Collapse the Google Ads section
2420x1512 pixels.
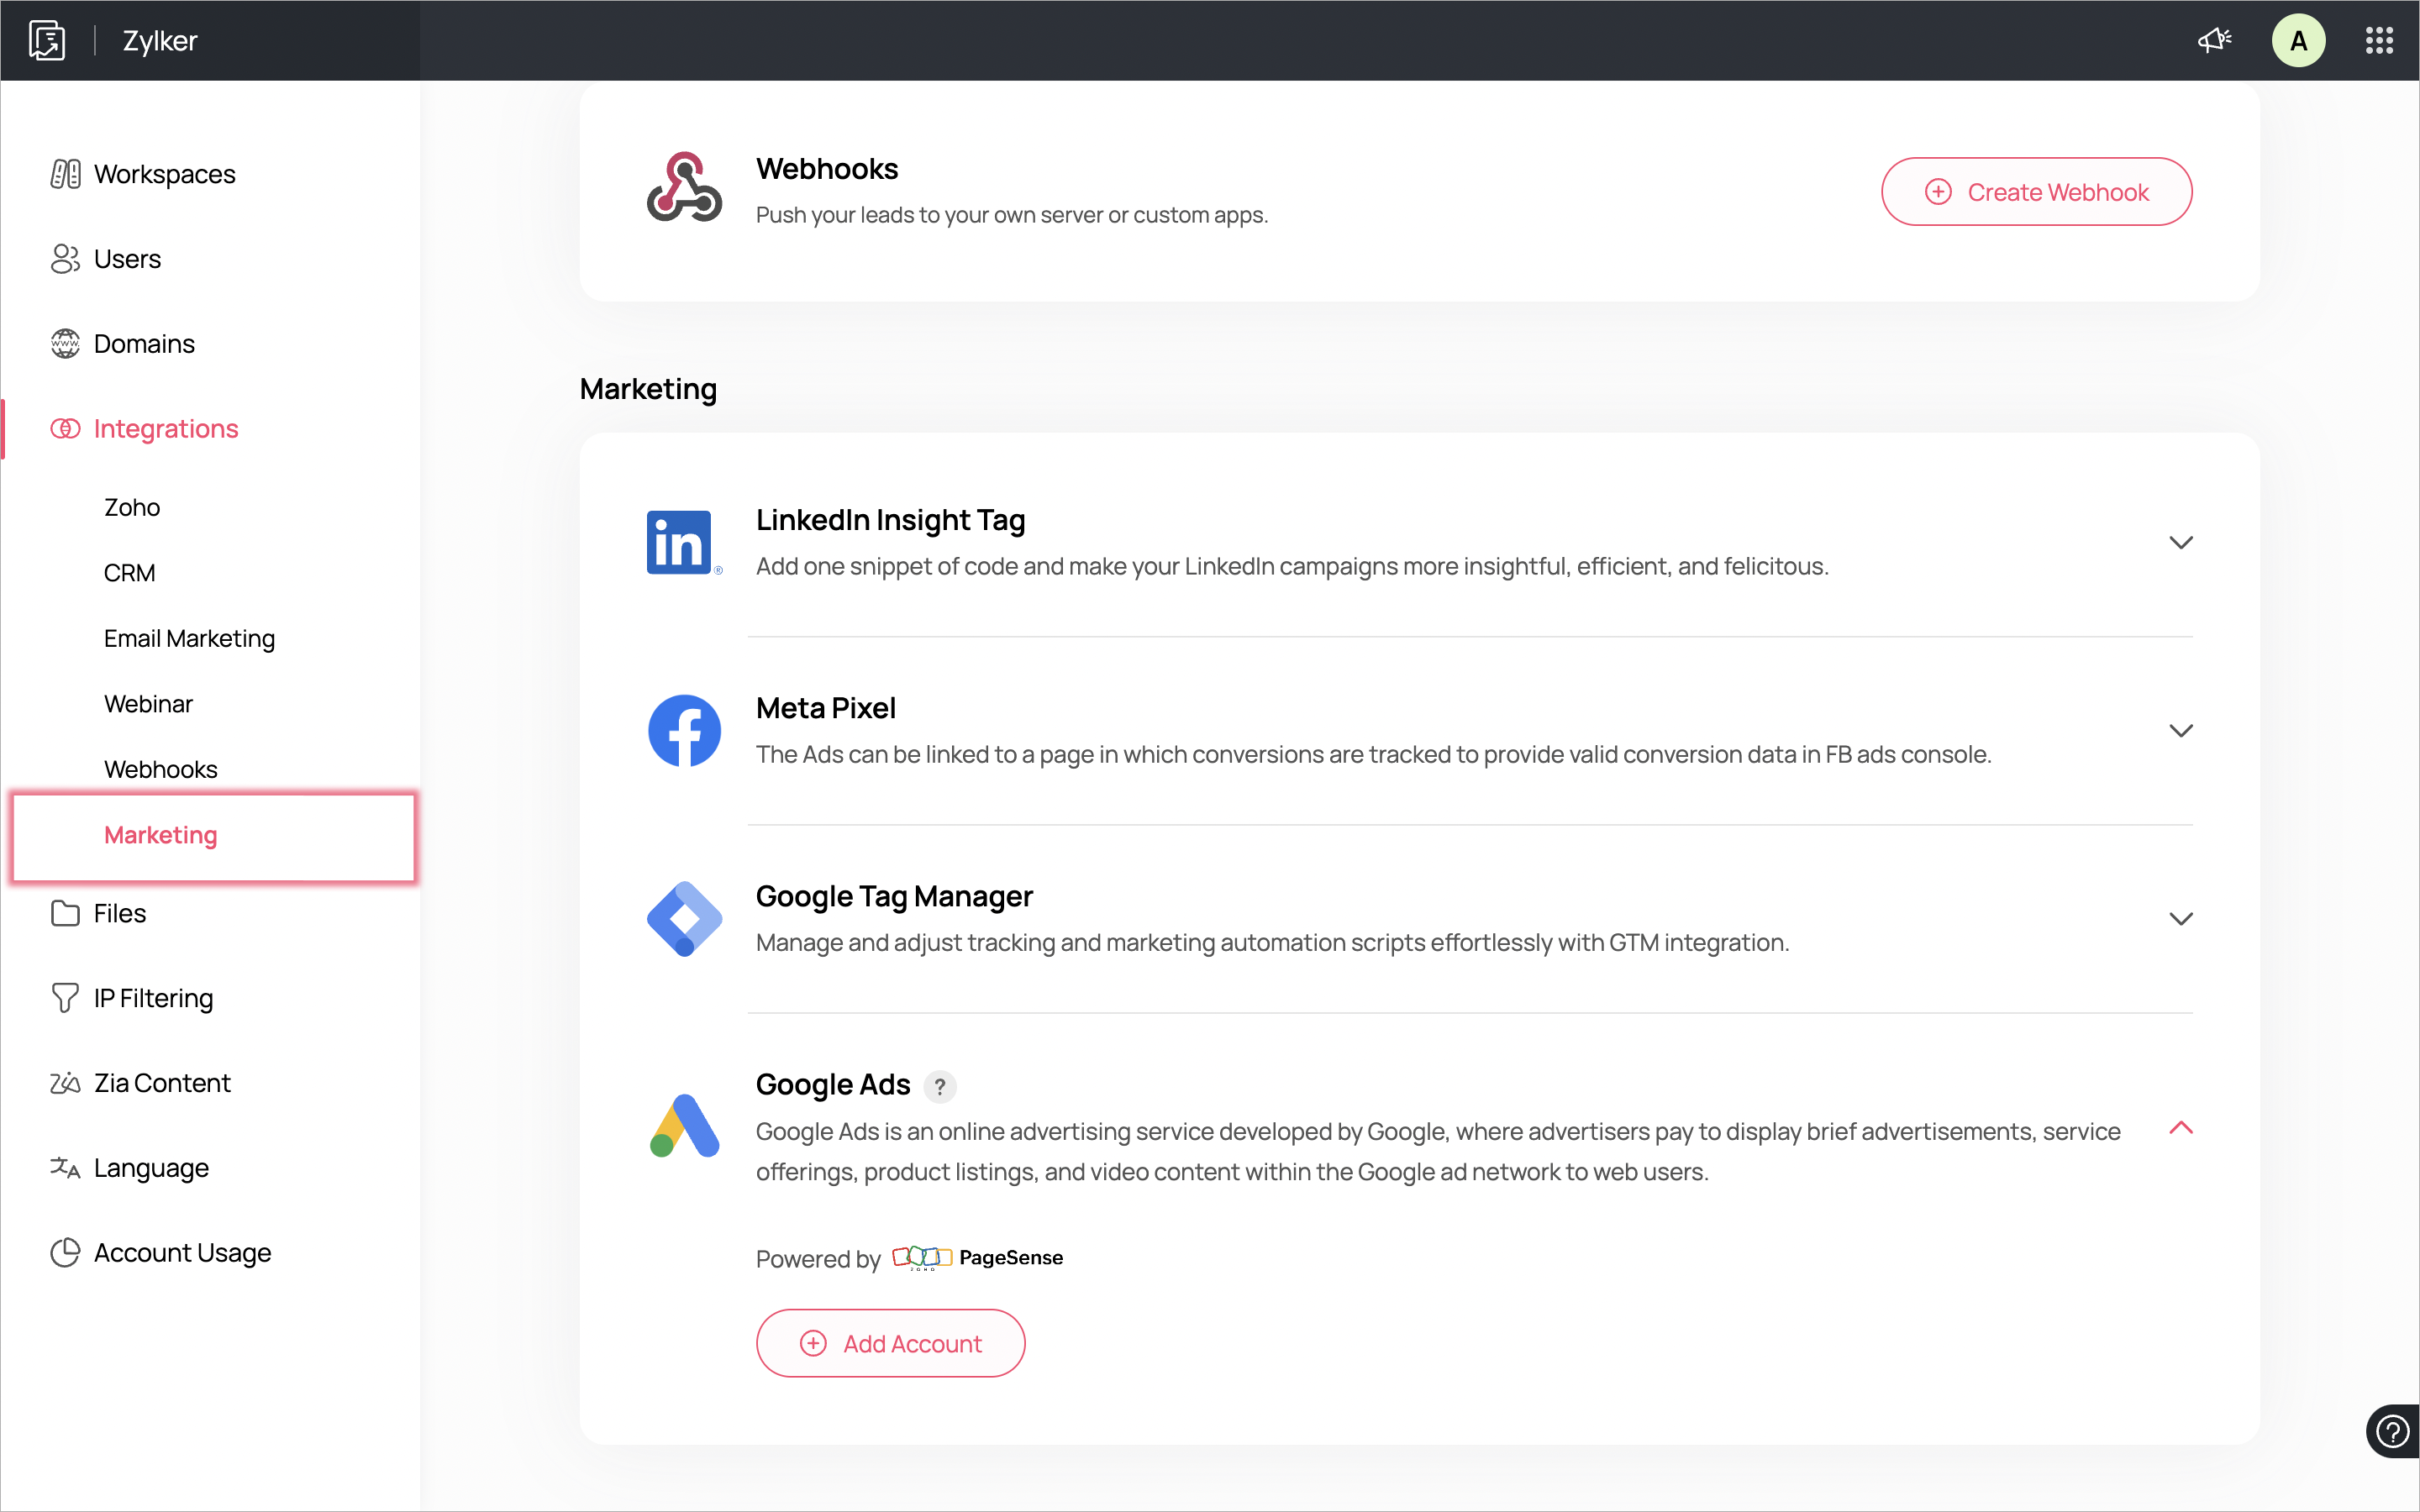2180,1128
